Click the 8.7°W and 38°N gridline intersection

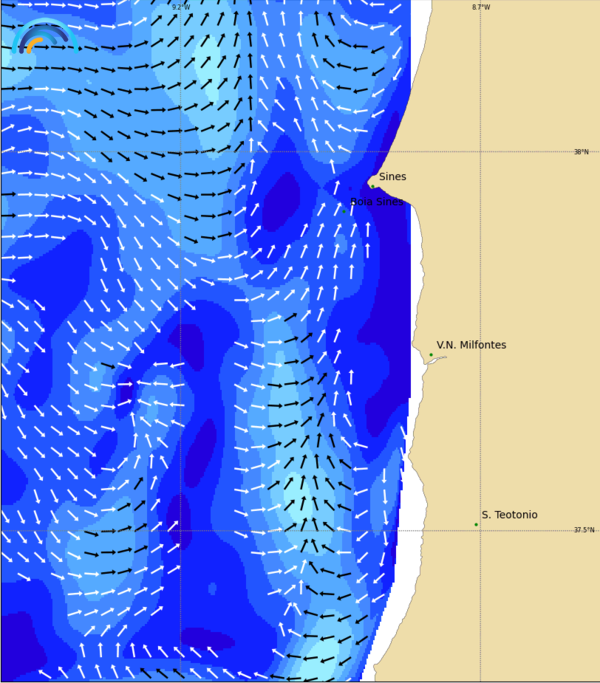click(x=480, y=152)
